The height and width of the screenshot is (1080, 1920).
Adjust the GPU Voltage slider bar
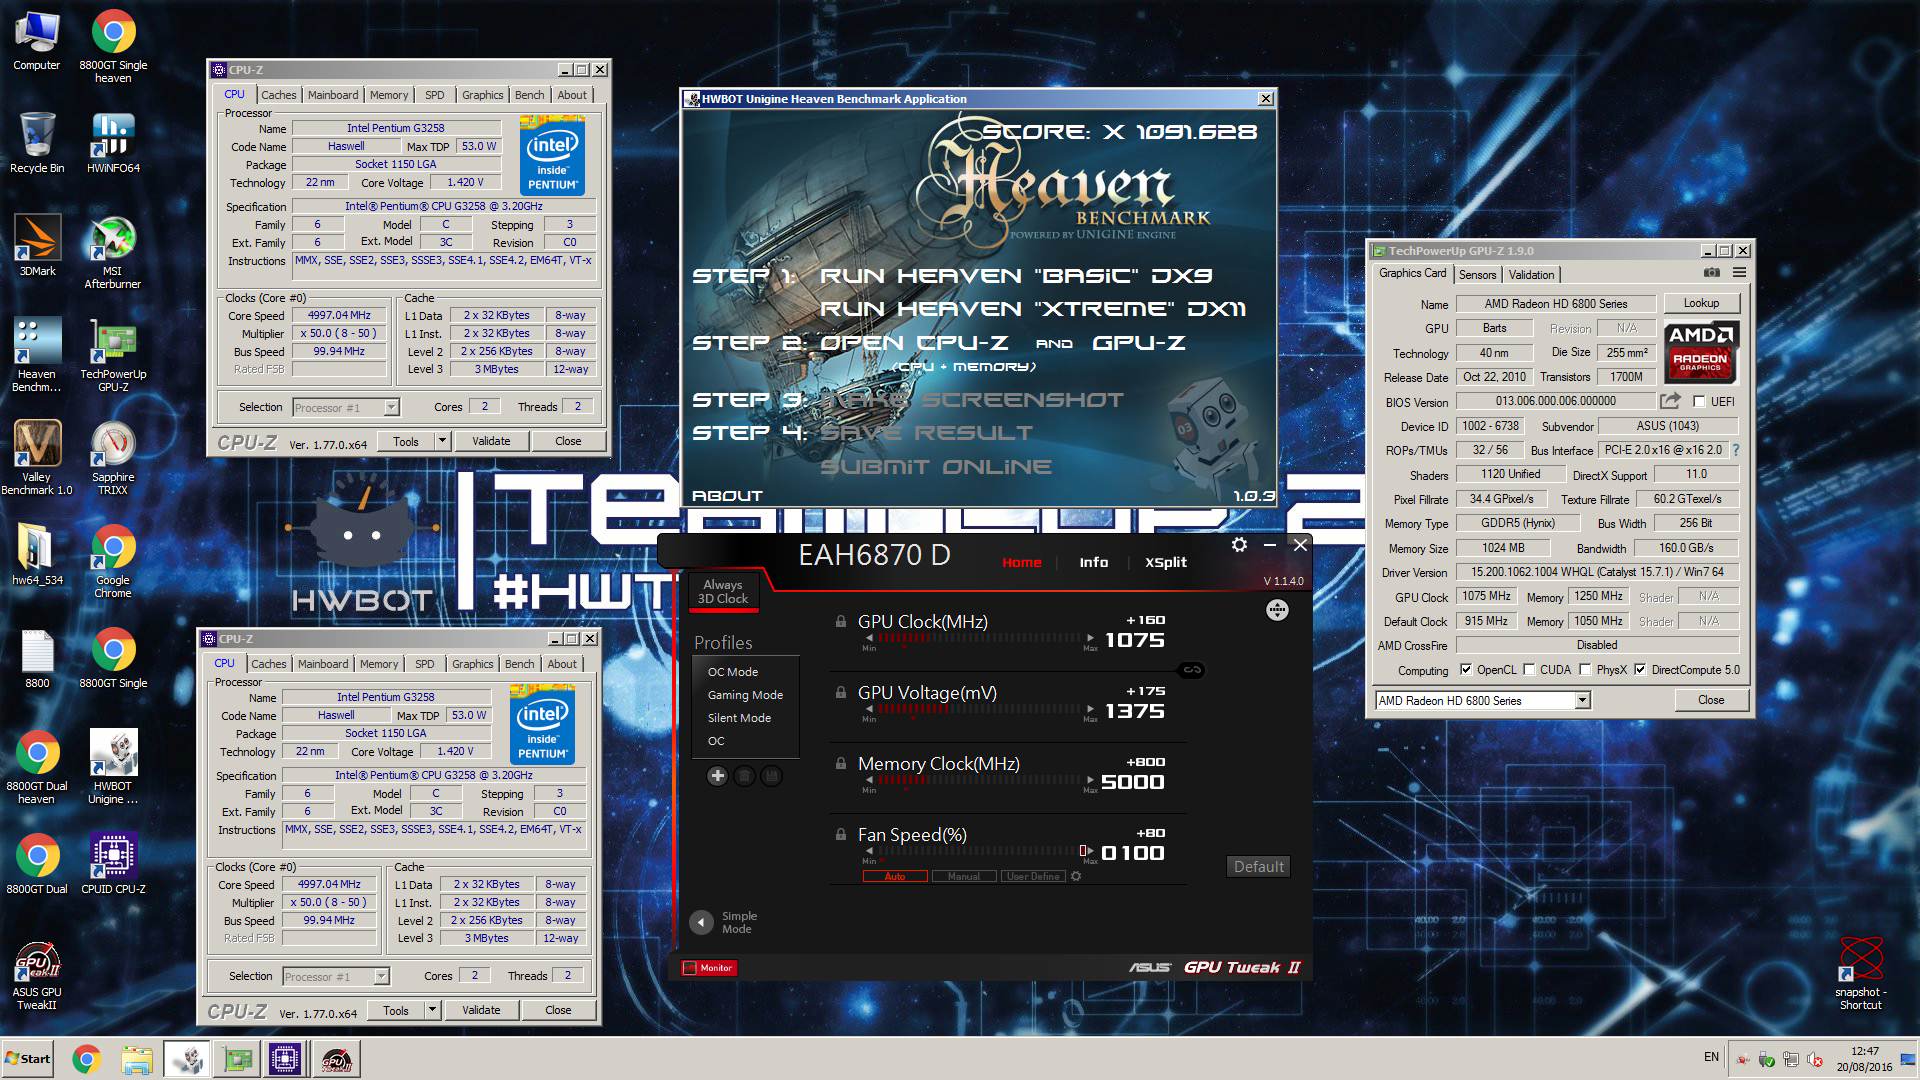pyautogui.click(x=980, y=709)
